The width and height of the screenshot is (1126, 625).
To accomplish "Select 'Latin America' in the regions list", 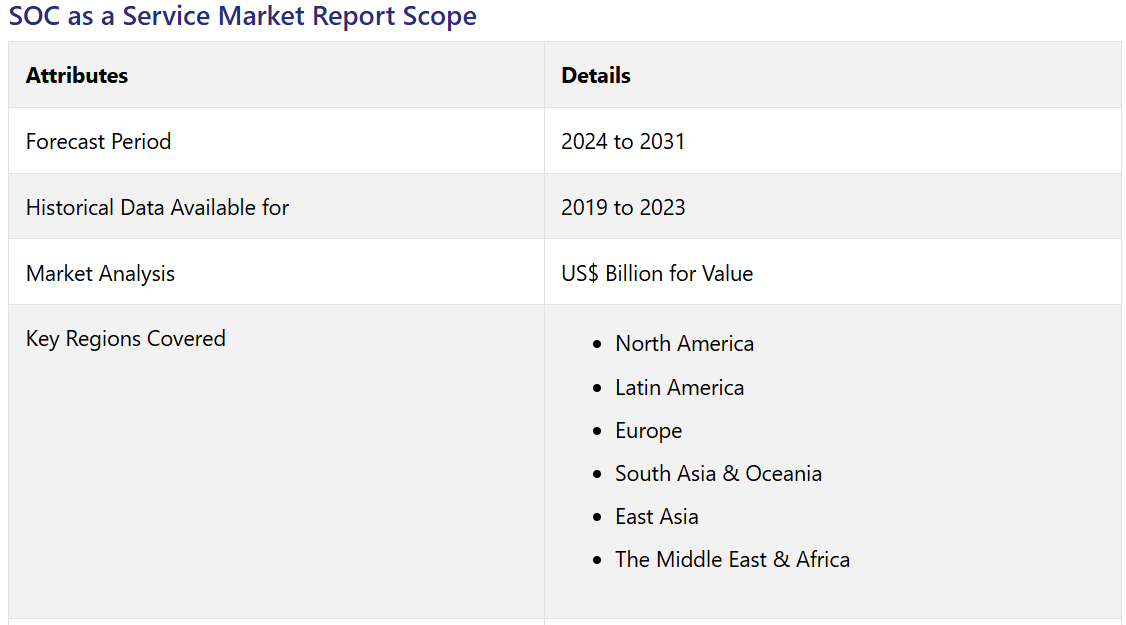I will pyautogui.click(x=679, y=387).
